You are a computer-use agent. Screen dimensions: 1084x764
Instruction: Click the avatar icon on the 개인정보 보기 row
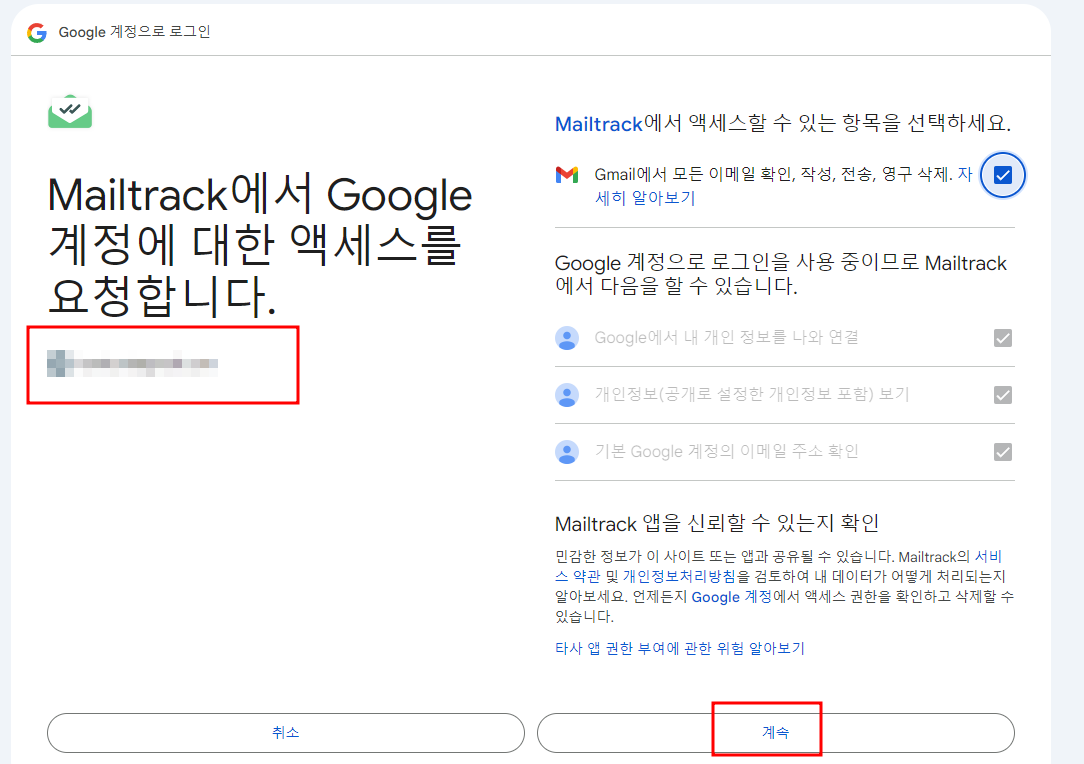(567, 395)
